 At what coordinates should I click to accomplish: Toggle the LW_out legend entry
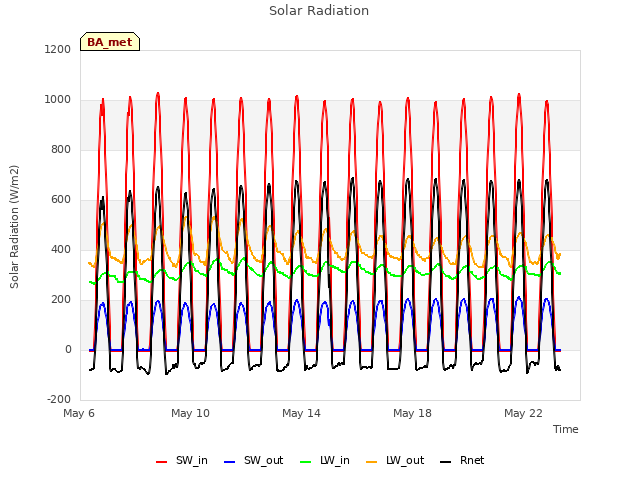(395, 461)
